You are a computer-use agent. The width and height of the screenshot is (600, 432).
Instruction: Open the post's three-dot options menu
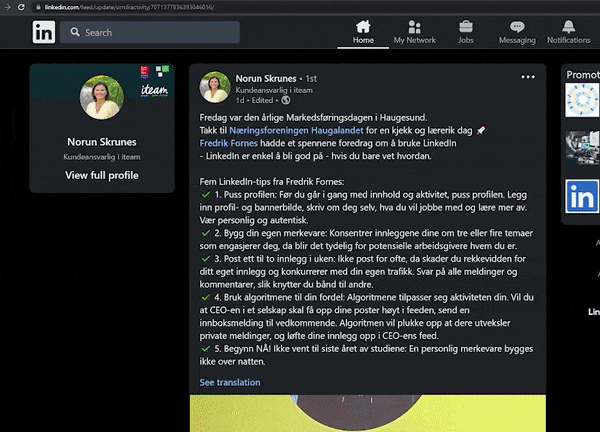click(x=528, y=77)
